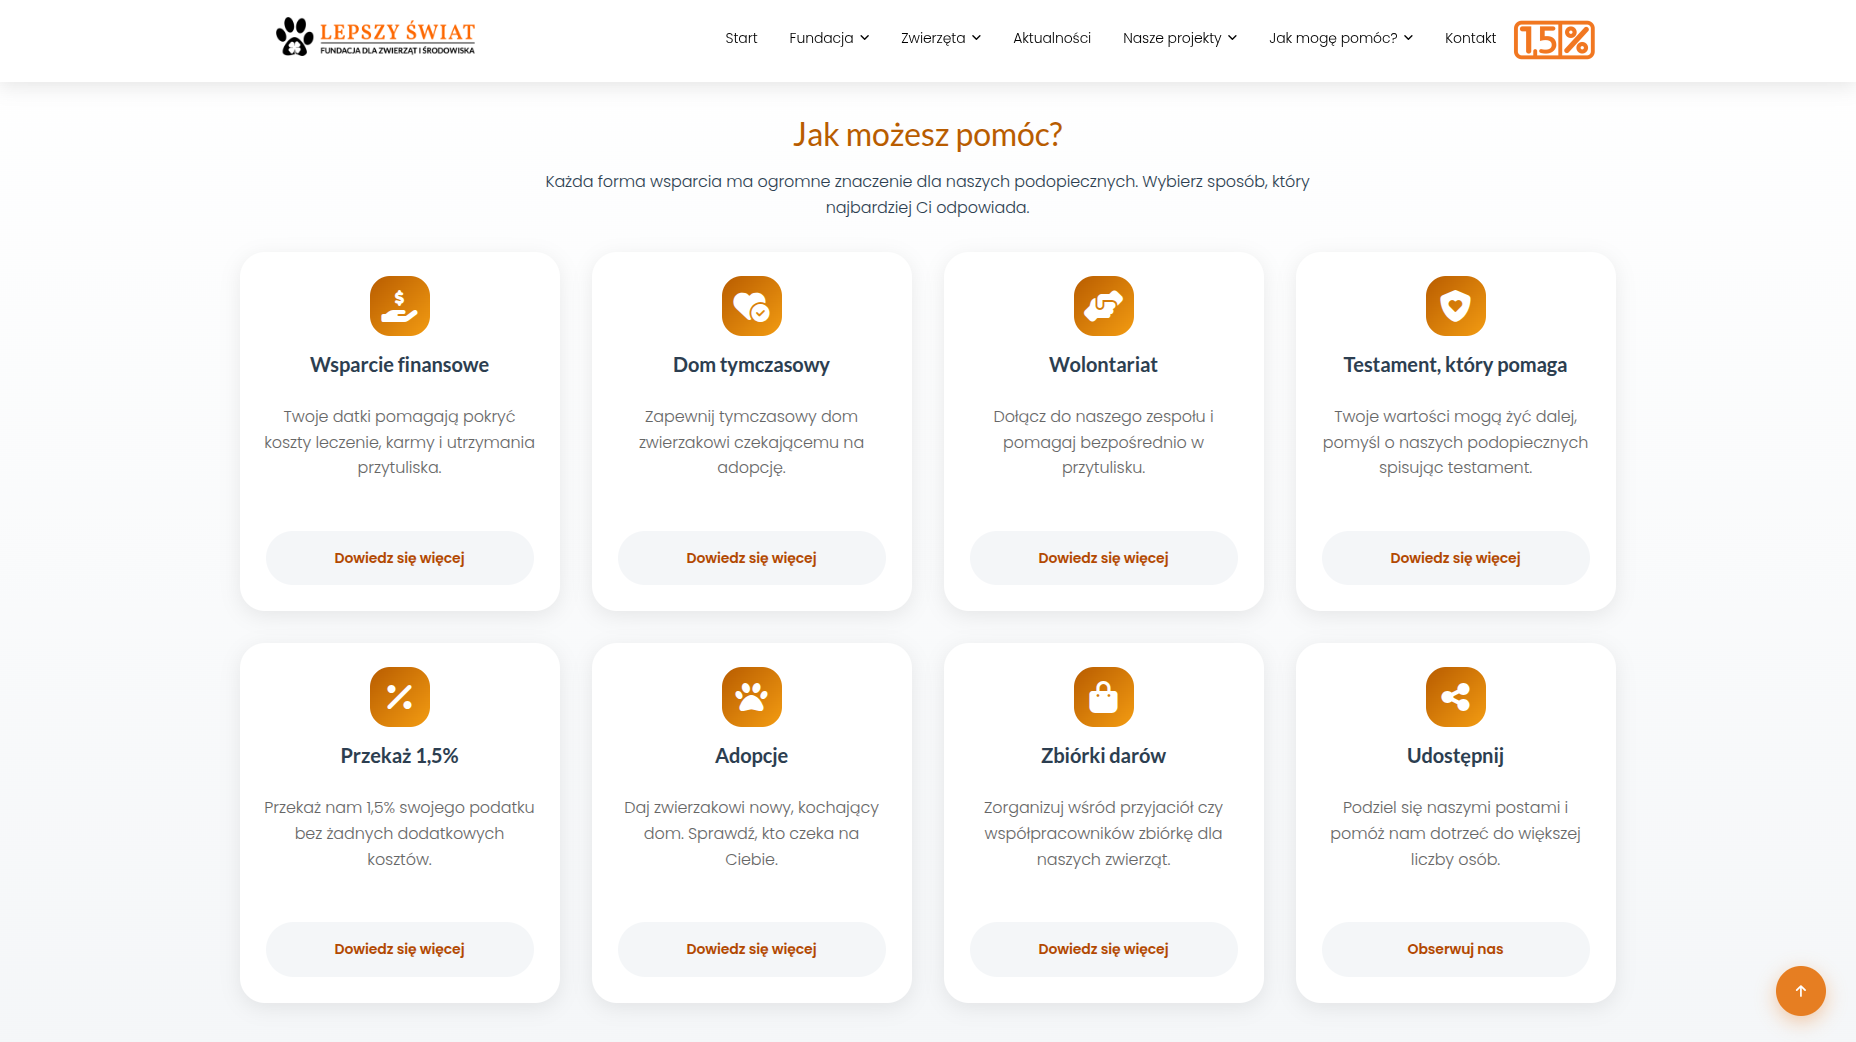Open the Kontakt menu item
This screenshot has width=1856, height=1042.
(x=1470, y=38)
